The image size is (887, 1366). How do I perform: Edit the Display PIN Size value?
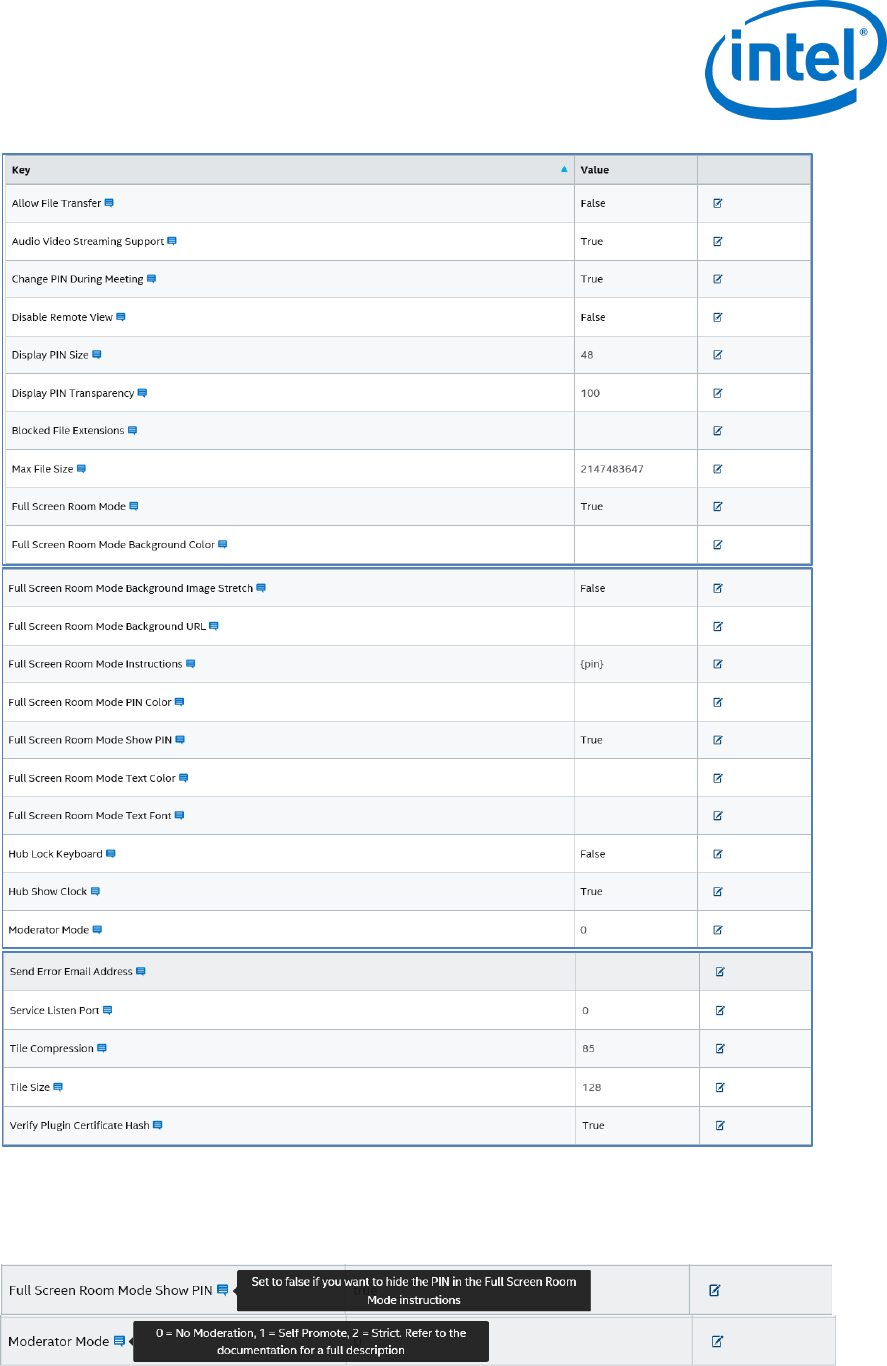[718, 355]
